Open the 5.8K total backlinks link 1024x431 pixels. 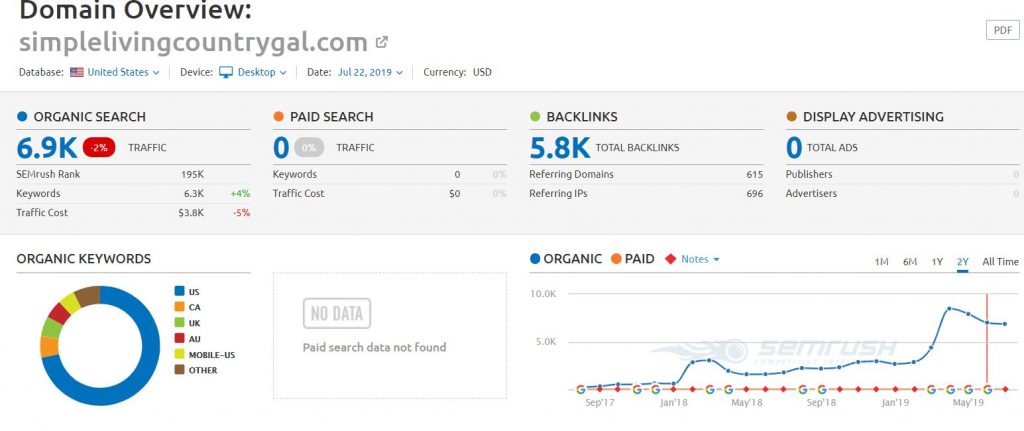click(560, 147)
